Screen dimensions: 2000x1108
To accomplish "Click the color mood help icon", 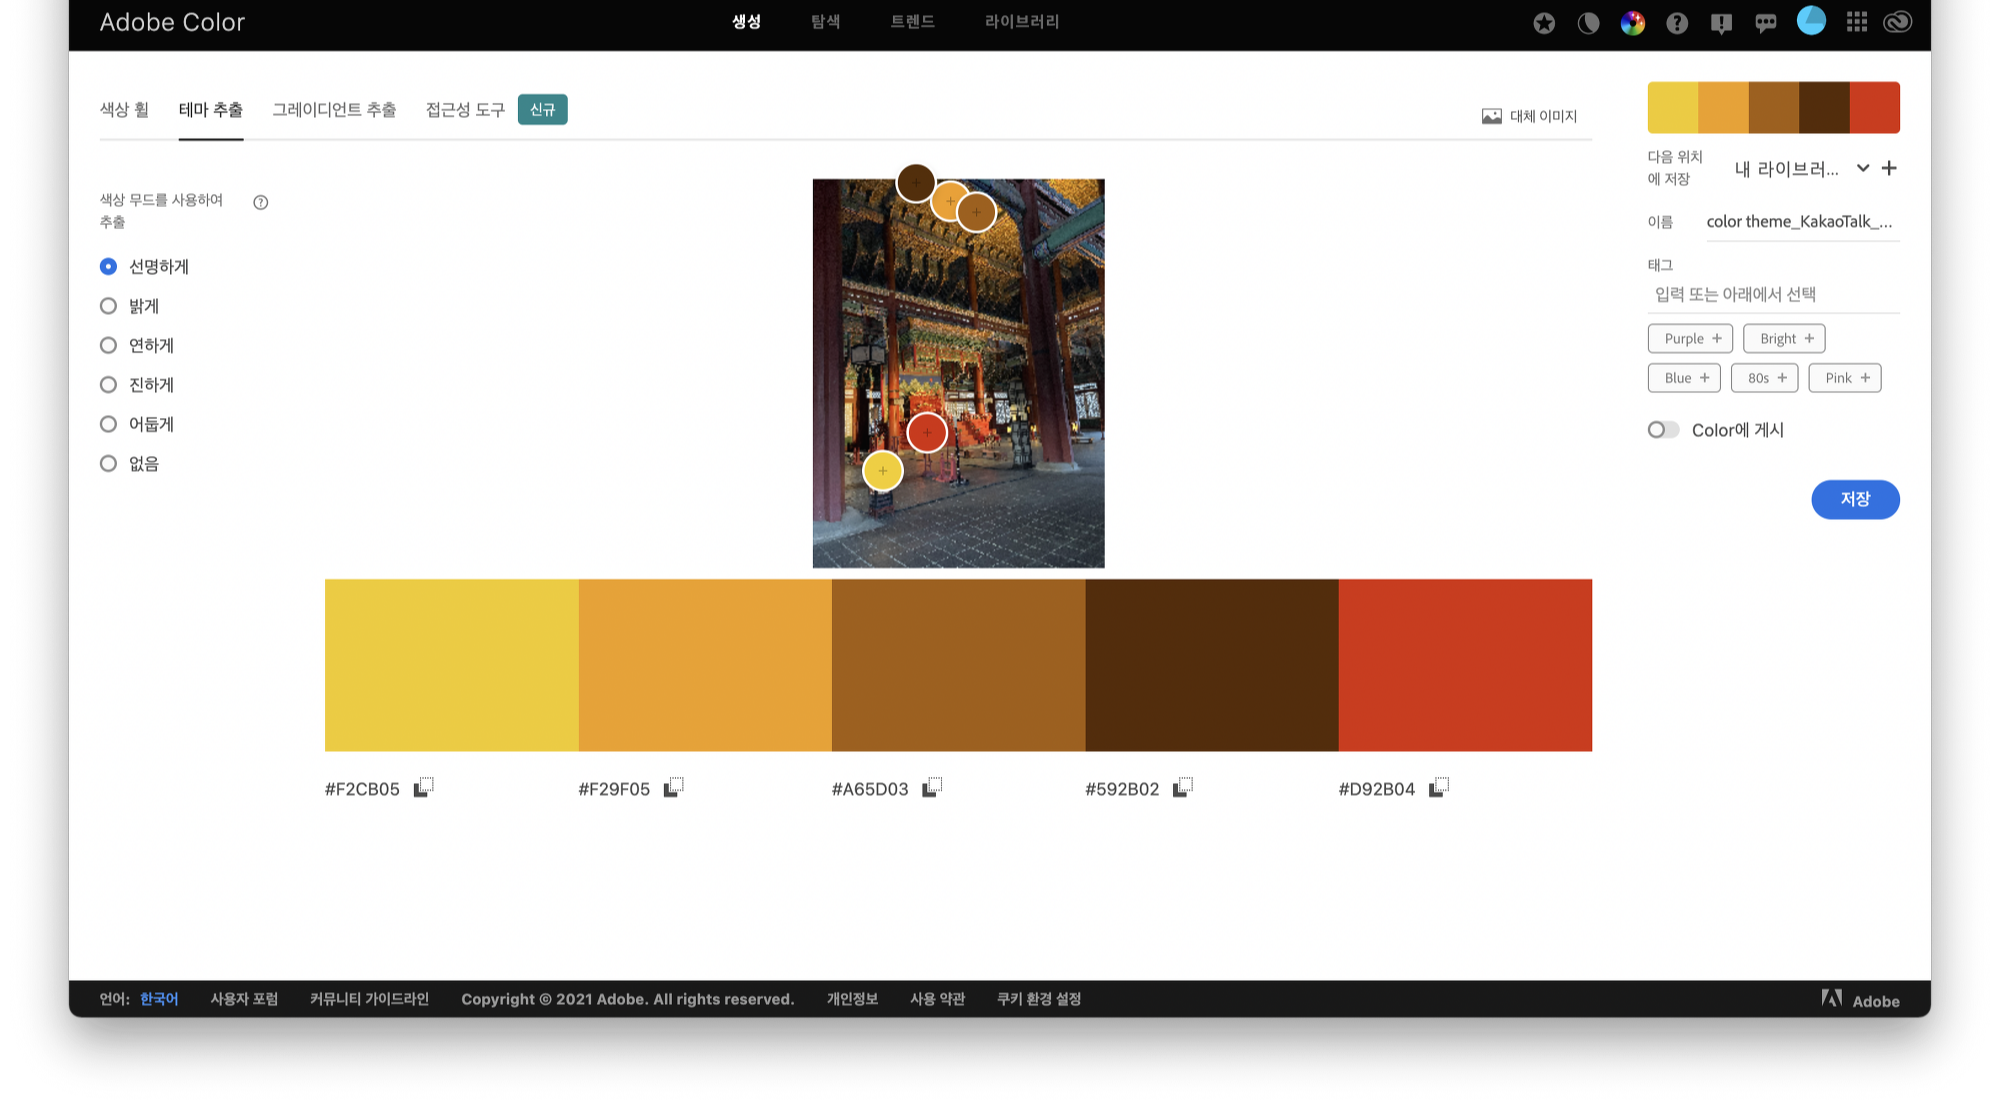I will click(261, 202).
